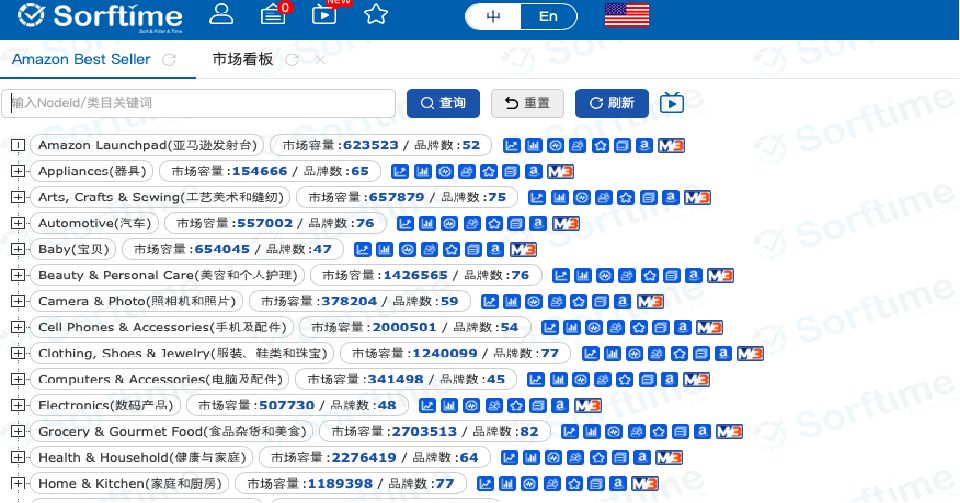Expand the Clothing, Shoes & Jewelry node
The width and height of the screenshot is (960, 503).
click(x=18, y=354)
